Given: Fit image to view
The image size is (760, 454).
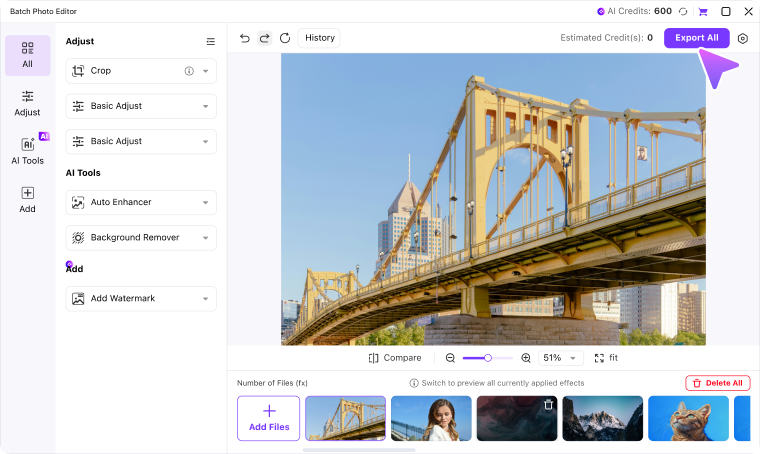Looking at the screenshot, I should tap(606, 358).
